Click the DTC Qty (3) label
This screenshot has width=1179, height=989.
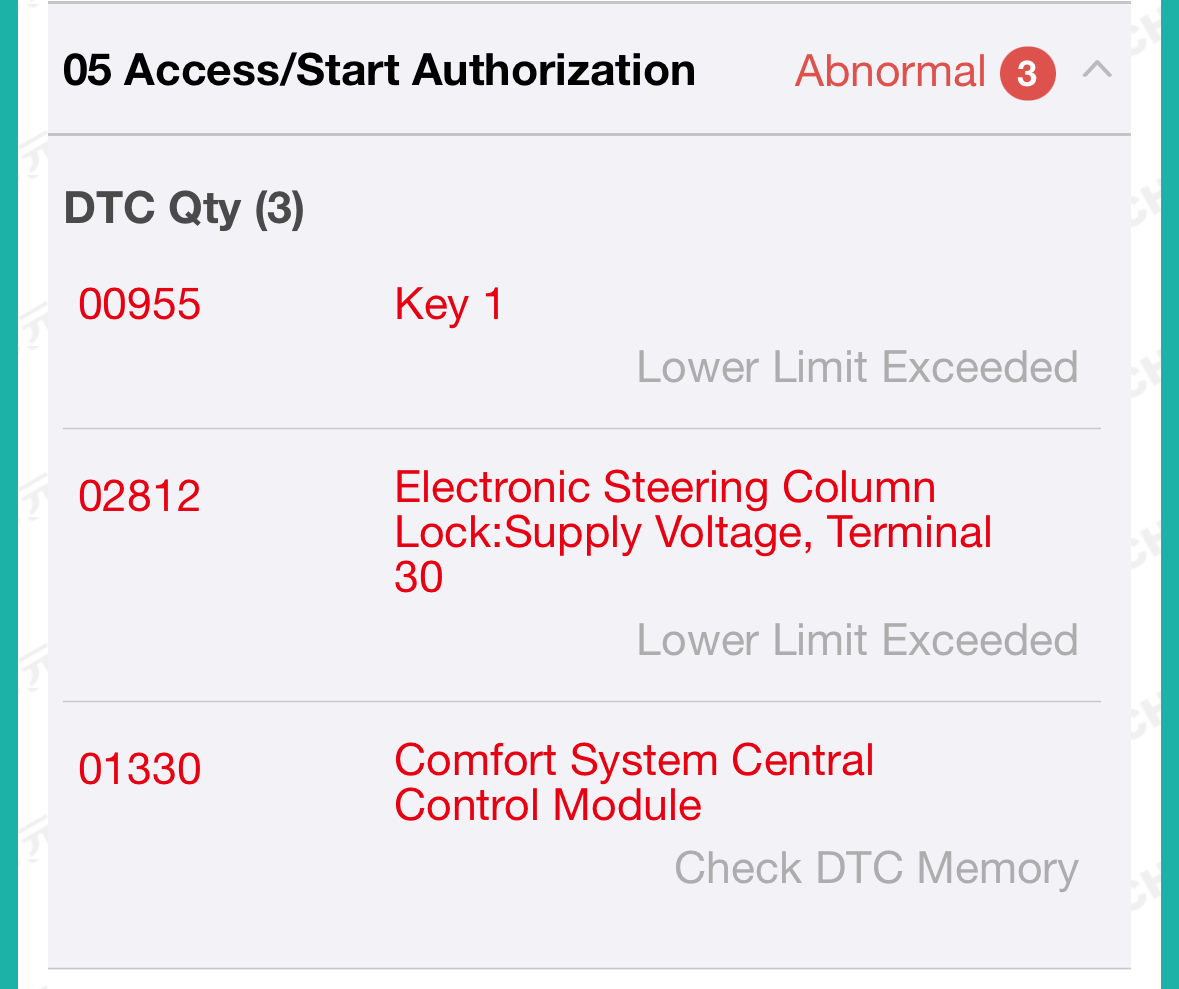coord(184,209)
